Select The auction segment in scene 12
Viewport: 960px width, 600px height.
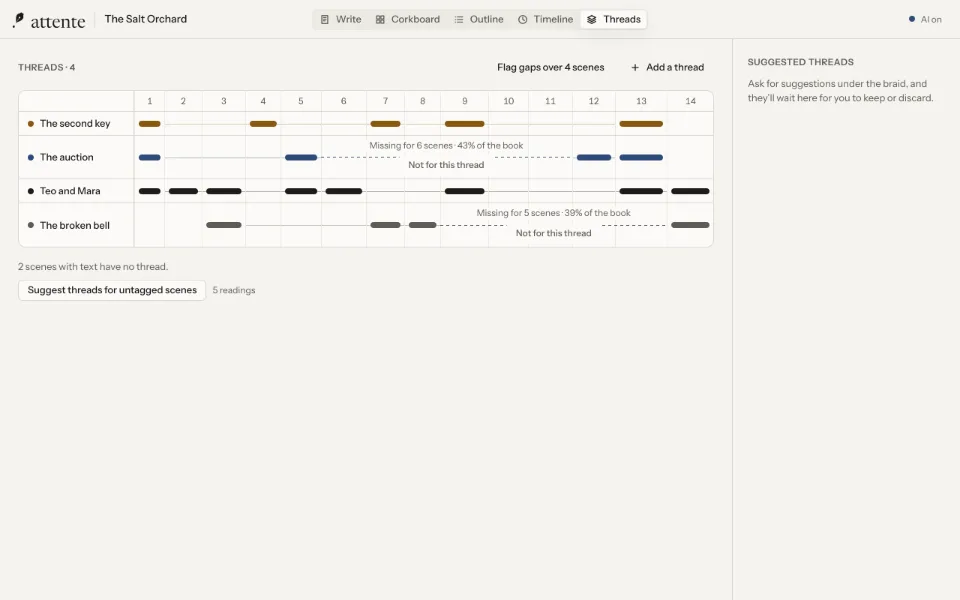pyautogui.click(x=594, y=157)
